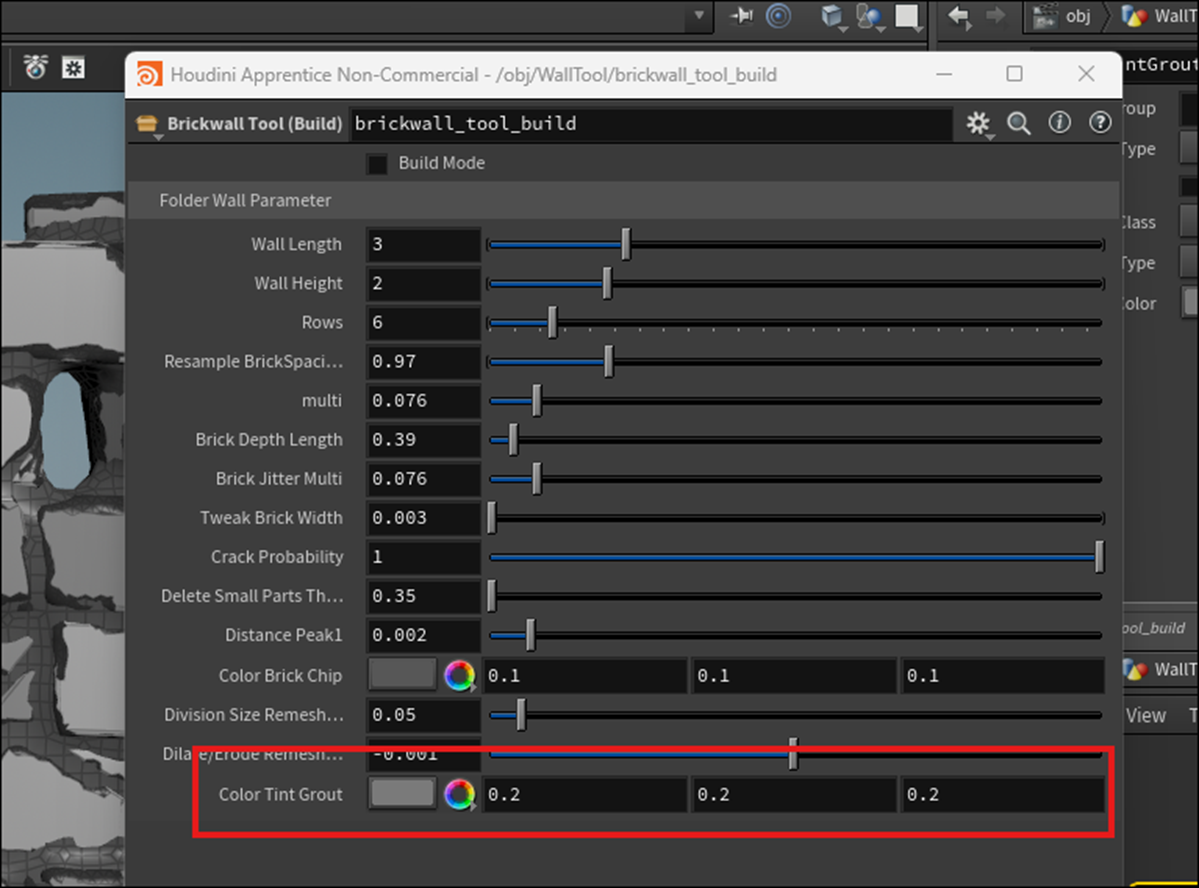Image resolution: width=1199 pixels, height=888 pixels.
Task: Click the forward navigation arrow
Action: coord(996,16)
